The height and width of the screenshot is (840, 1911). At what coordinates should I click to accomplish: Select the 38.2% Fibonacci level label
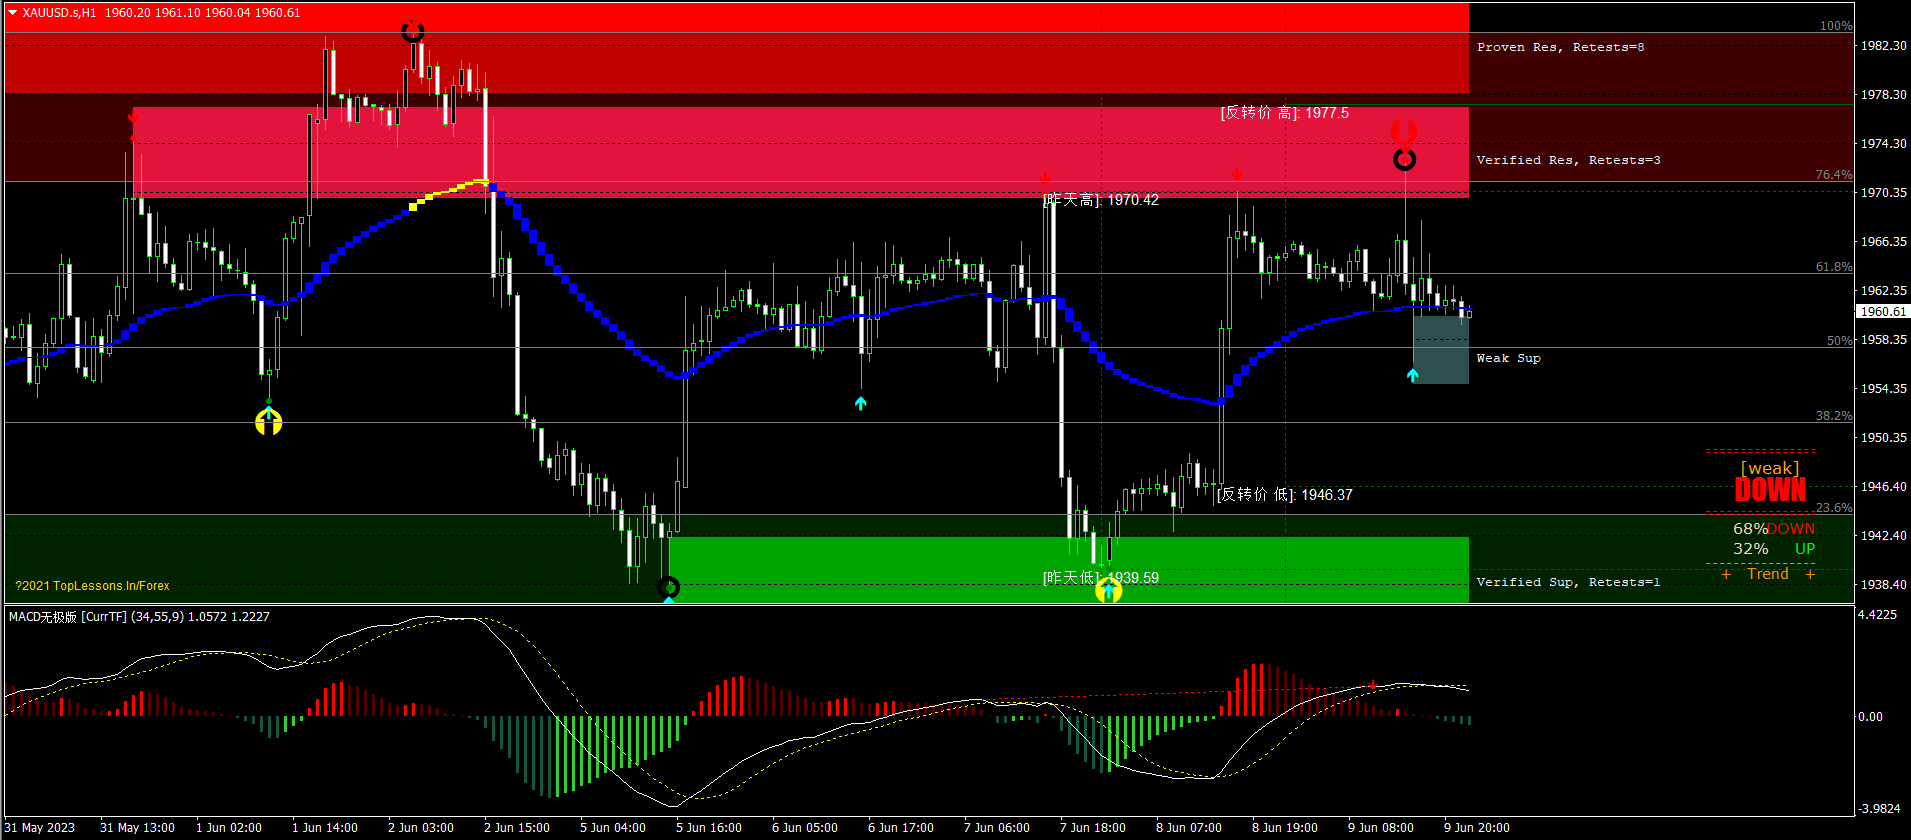tap(1834, 416)
